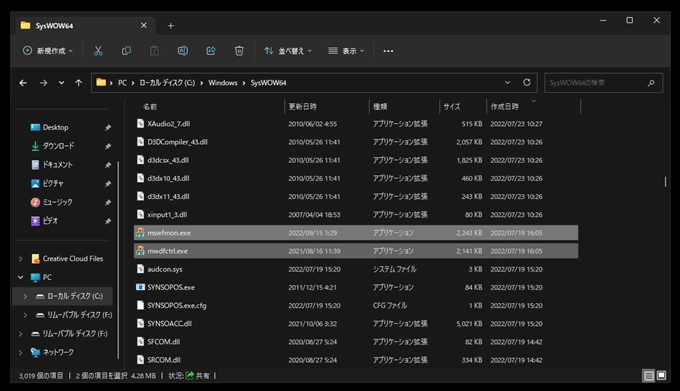Open ピクチャ in quick access
The width and height of the screenshot is (680, 391).
(x=53, y=183)
